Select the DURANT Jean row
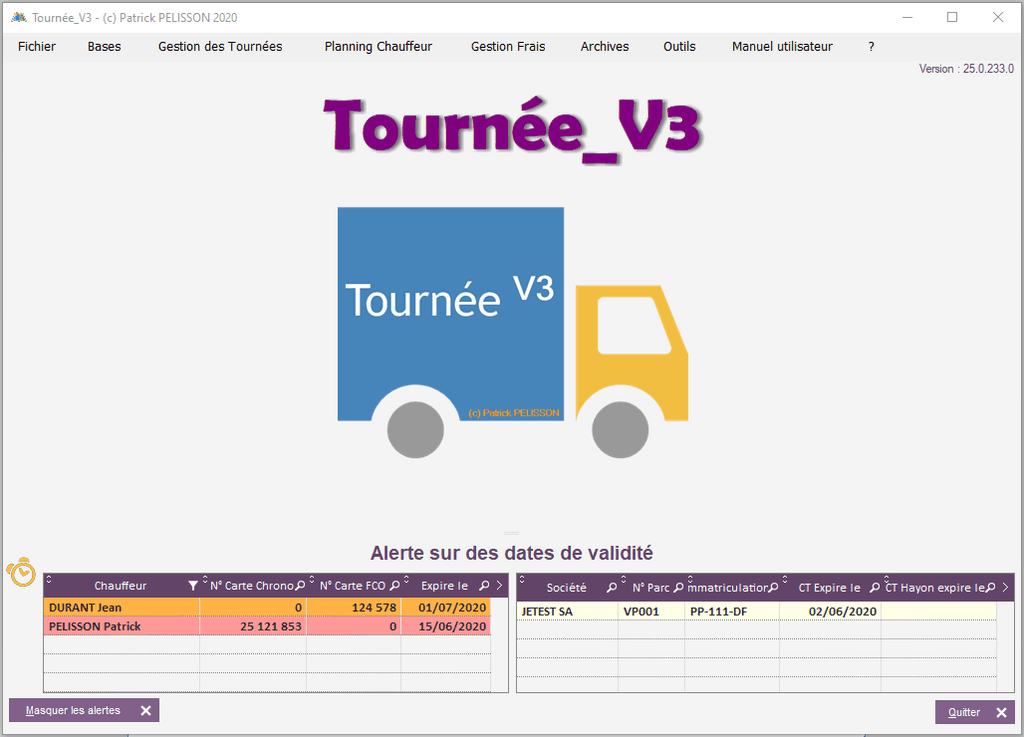Viewport: 1024px width, 737px height. click(x=267, y=607)
